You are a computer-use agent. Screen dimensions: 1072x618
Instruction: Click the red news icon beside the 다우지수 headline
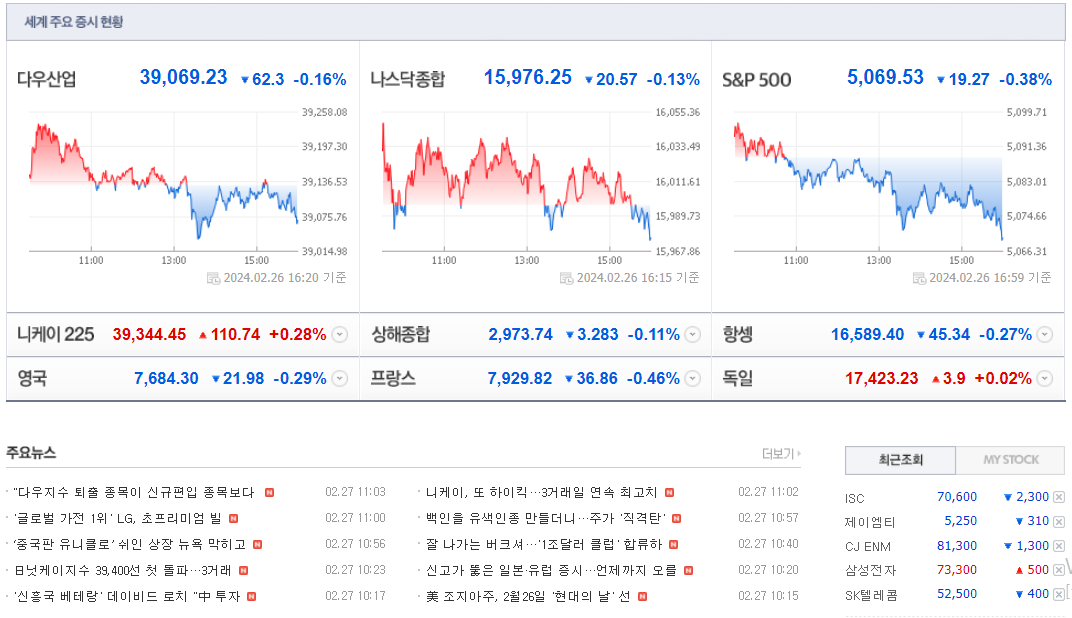pos(269,493)
